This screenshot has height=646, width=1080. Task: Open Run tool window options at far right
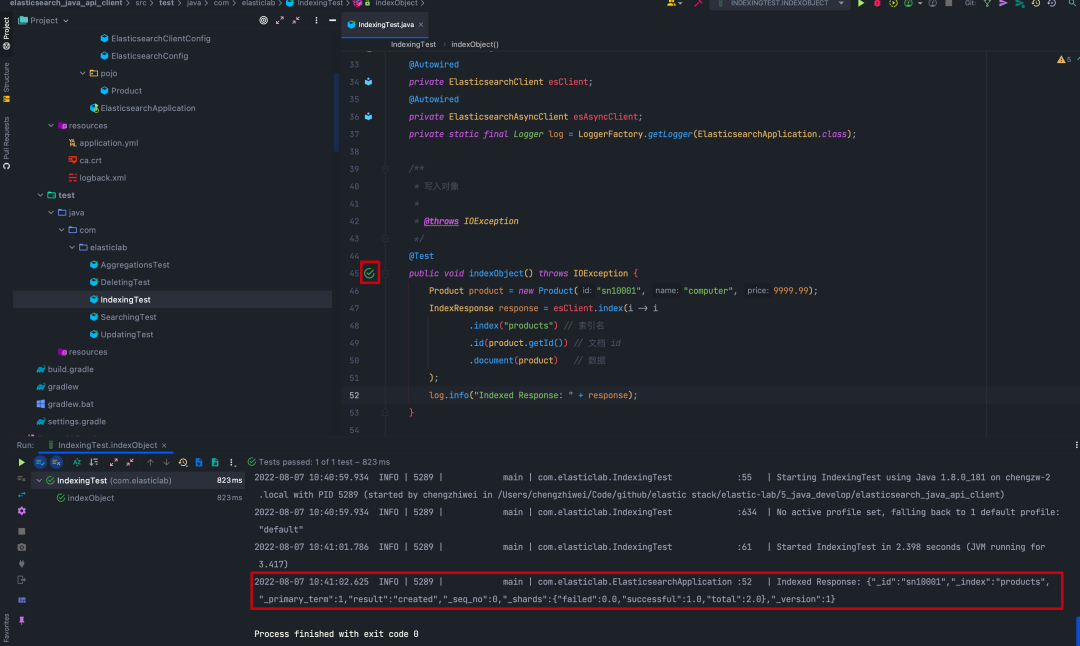pyautogui.click(x=1076, y=446)
